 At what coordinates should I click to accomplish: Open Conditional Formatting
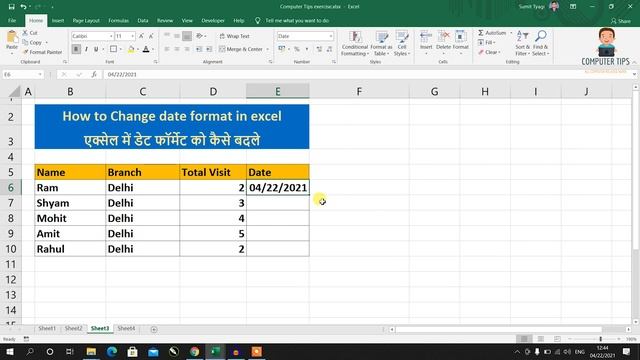coord(355,44)
